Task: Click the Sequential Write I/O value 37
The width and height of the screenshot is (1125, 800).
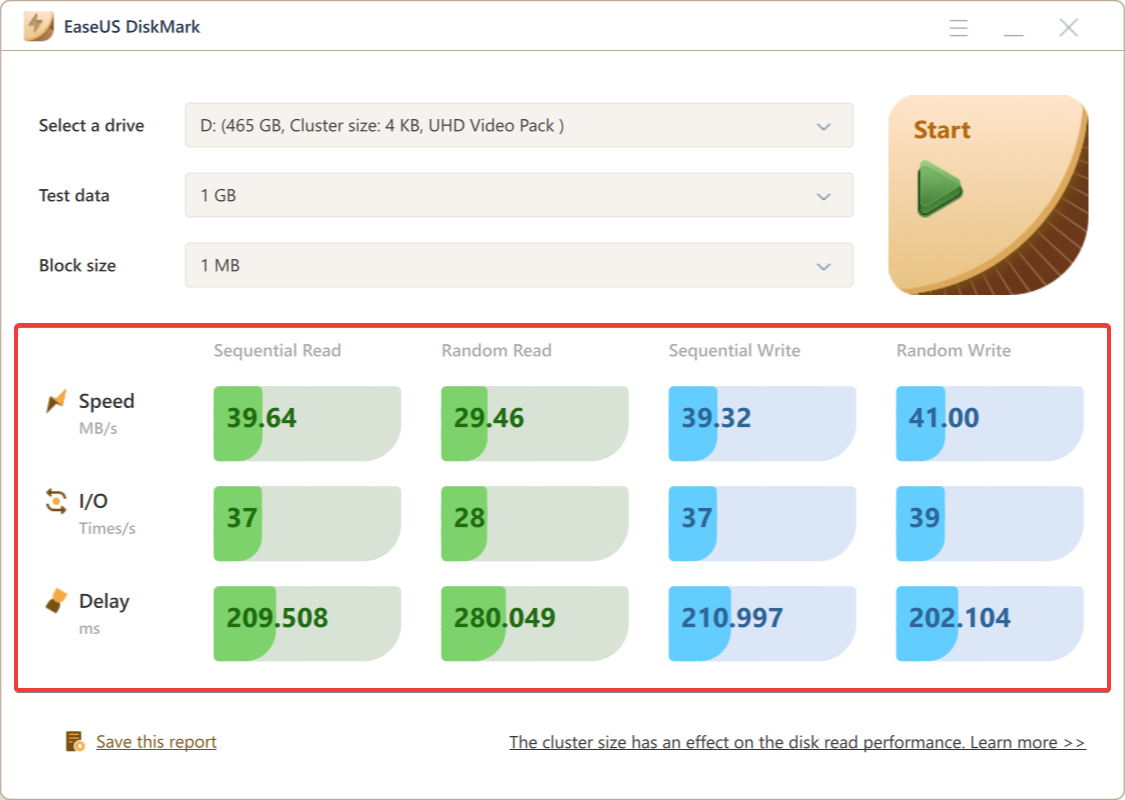Action: tap(697, 518)
